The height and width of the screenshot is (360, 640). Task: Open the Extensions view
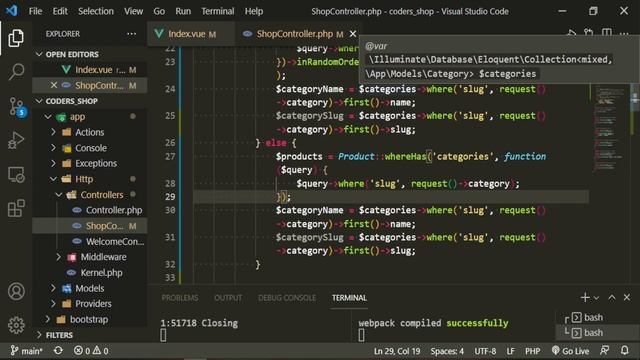pos(16,208)
